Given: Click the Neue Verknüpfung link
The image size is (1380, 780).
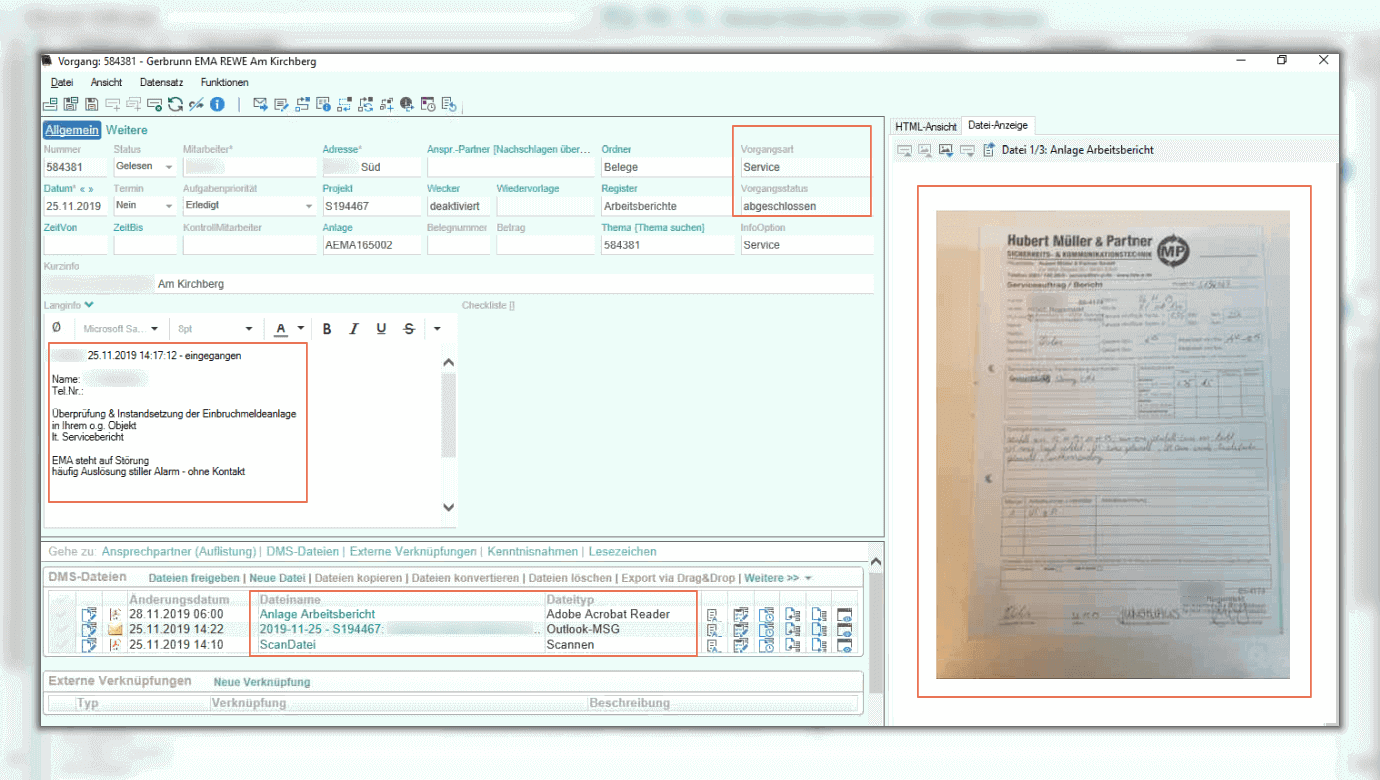Looking at the screenshot, I should click(x=262, y=682).
